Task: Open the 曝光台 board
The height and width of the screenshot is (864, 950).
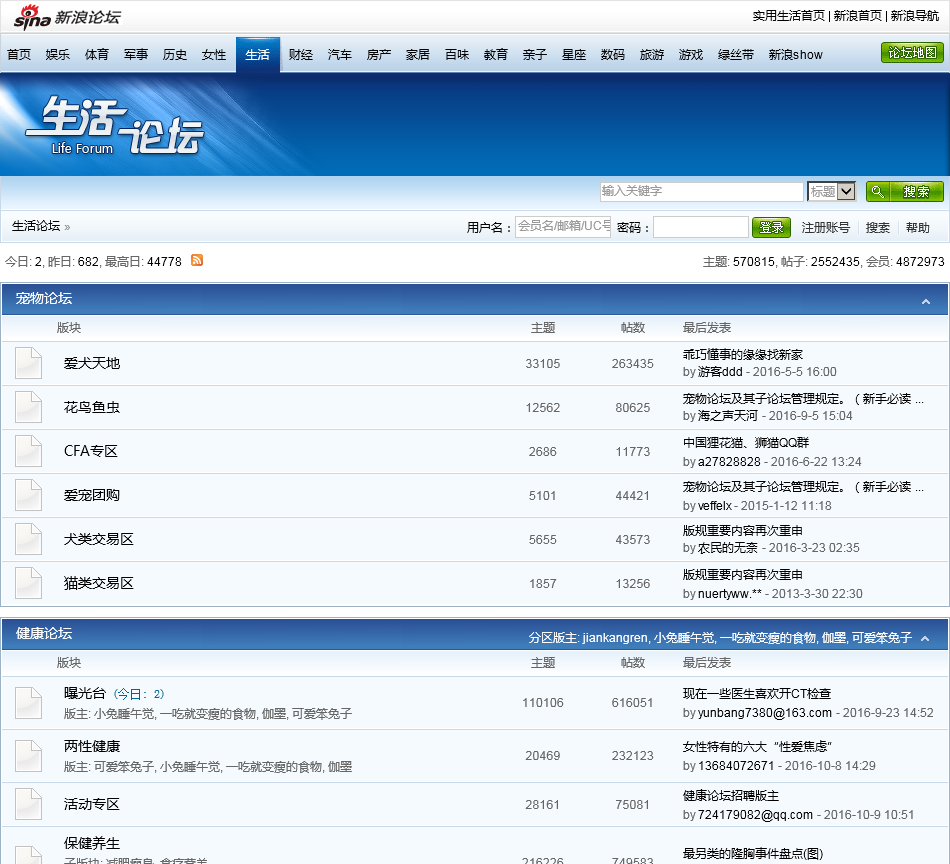Action: pos(85,693)
